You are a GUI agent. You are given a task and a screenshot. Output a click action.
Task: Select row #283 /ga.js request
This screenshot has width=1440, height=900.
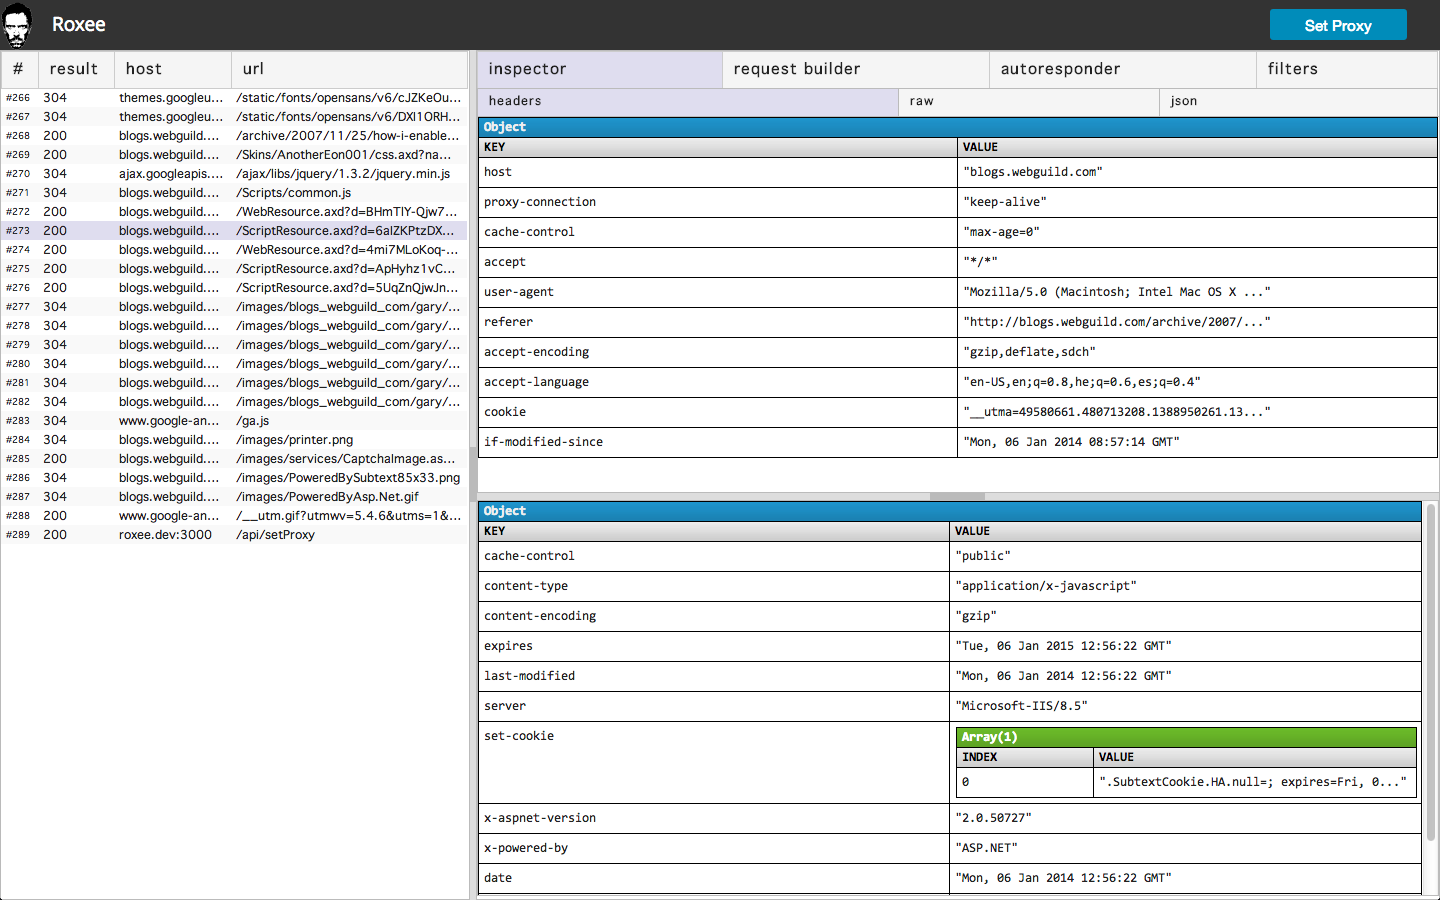coord(234,421)
